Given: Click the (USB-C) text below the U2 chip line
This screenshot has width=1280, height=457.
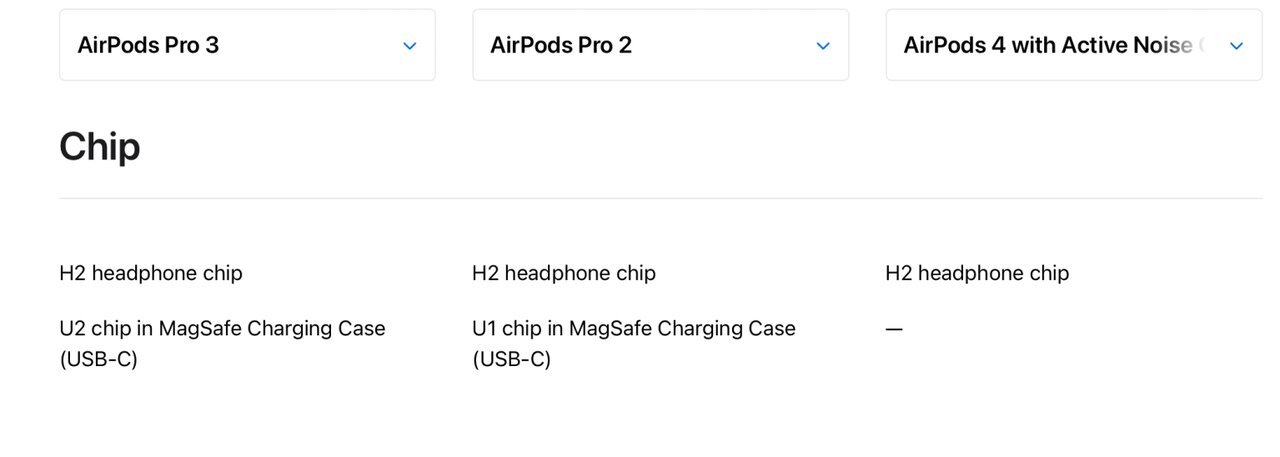Looking at the screenshot, I should pyautogui.click(x=98, y=359).
